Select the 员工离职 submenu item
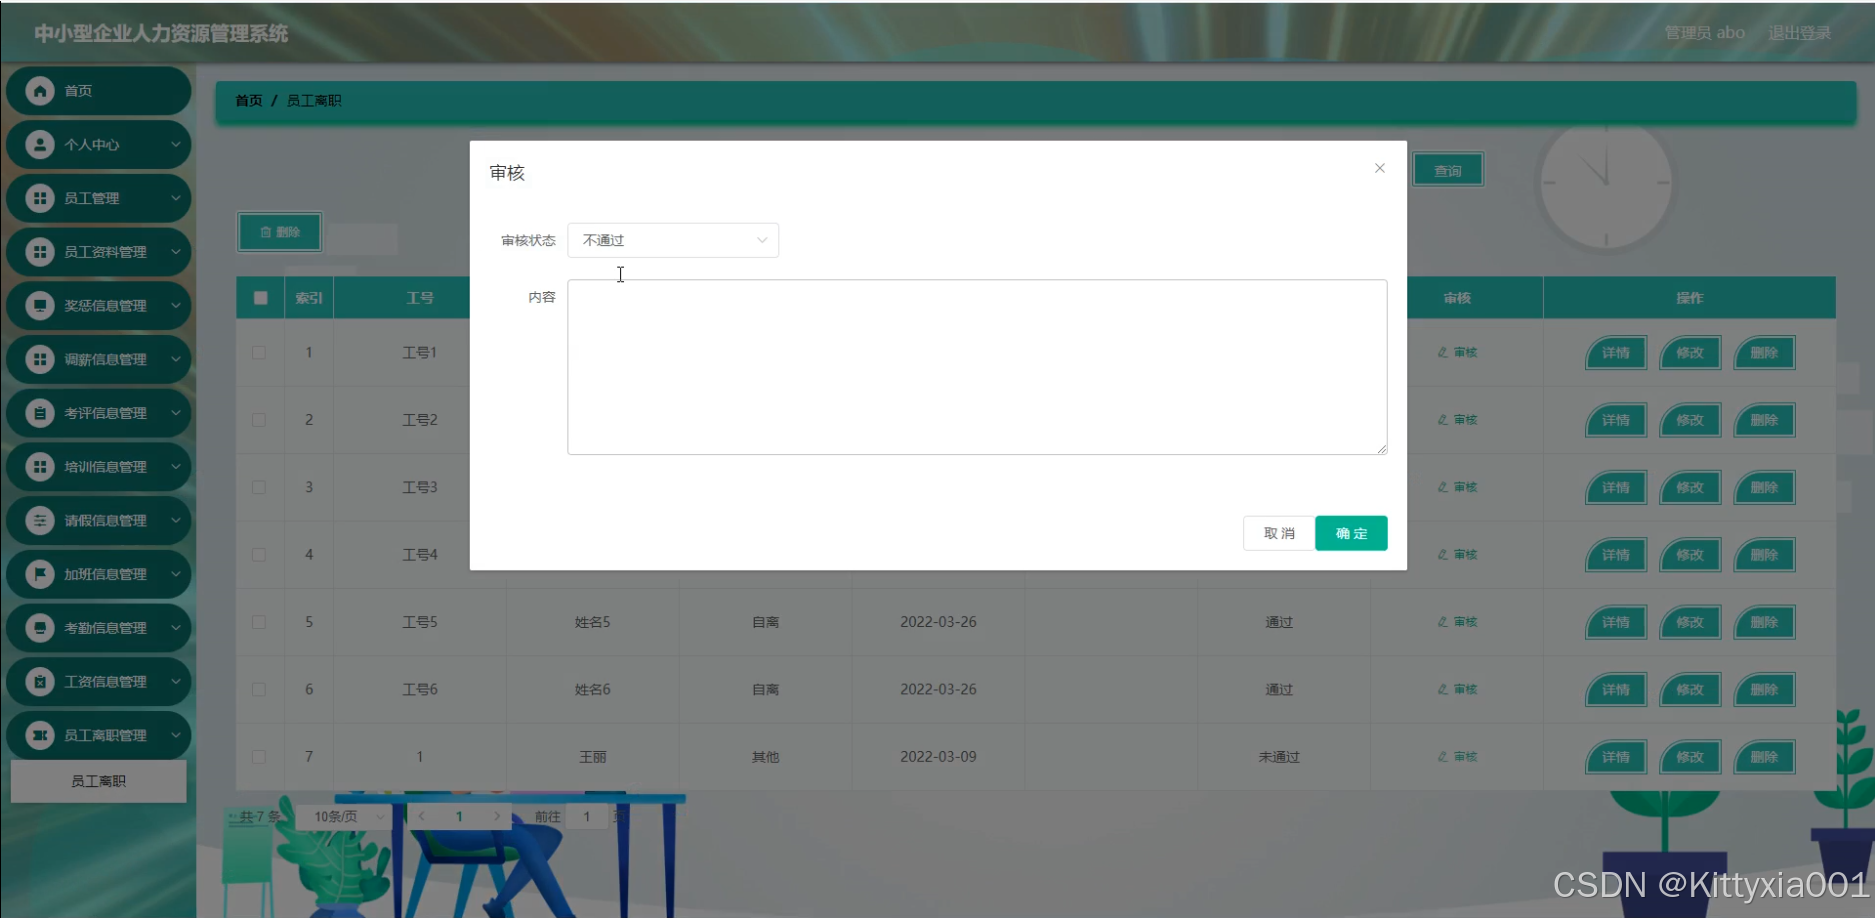 (x=98, y=781)
